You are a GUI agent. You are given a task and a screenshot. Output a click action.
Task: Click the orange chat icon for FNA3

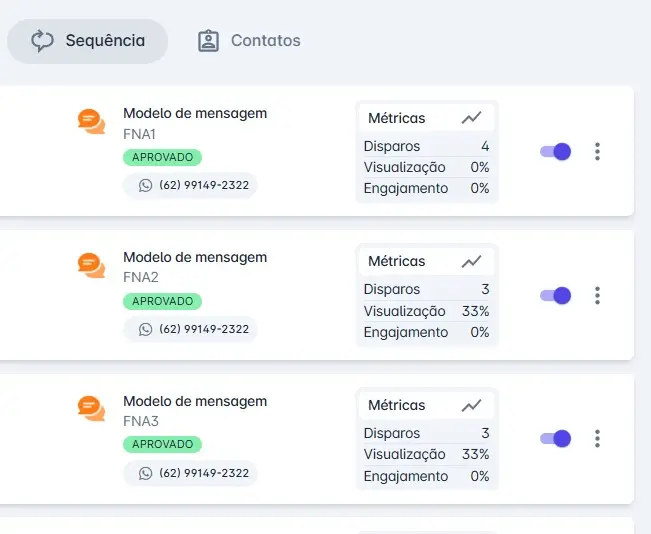coord(91,409)
